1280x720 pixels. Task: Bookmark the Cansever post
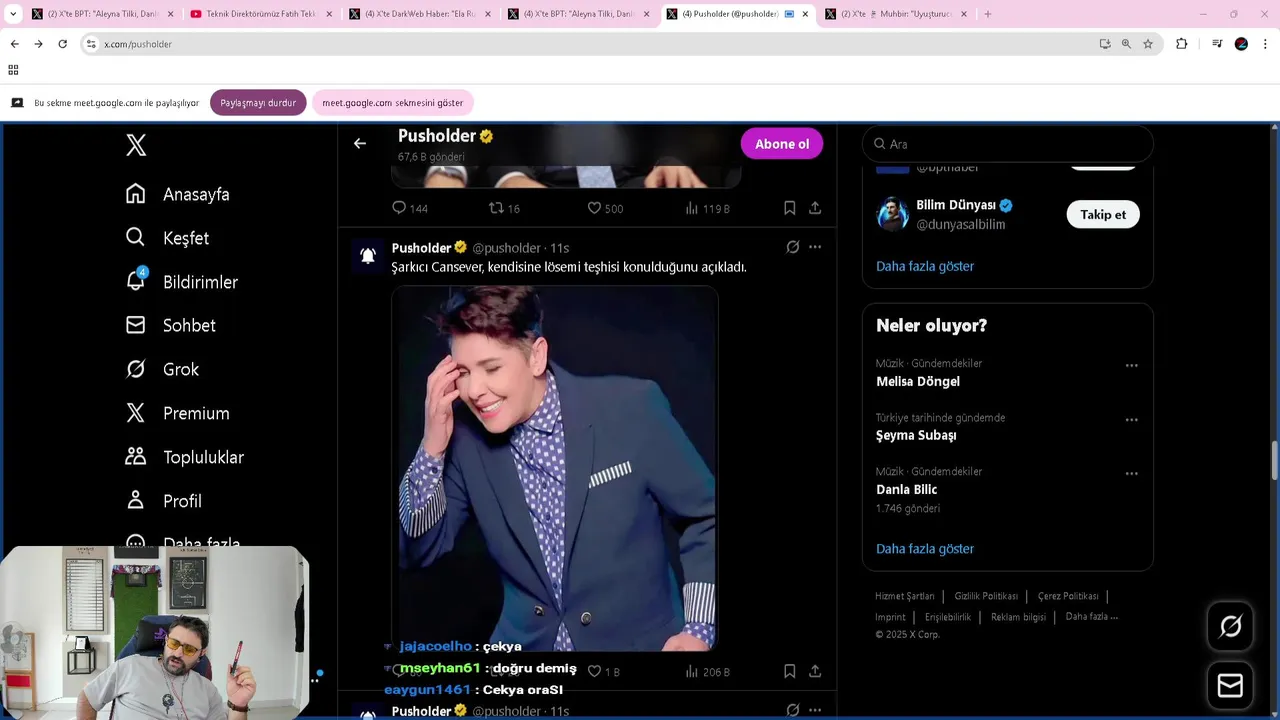coord(789,671)
